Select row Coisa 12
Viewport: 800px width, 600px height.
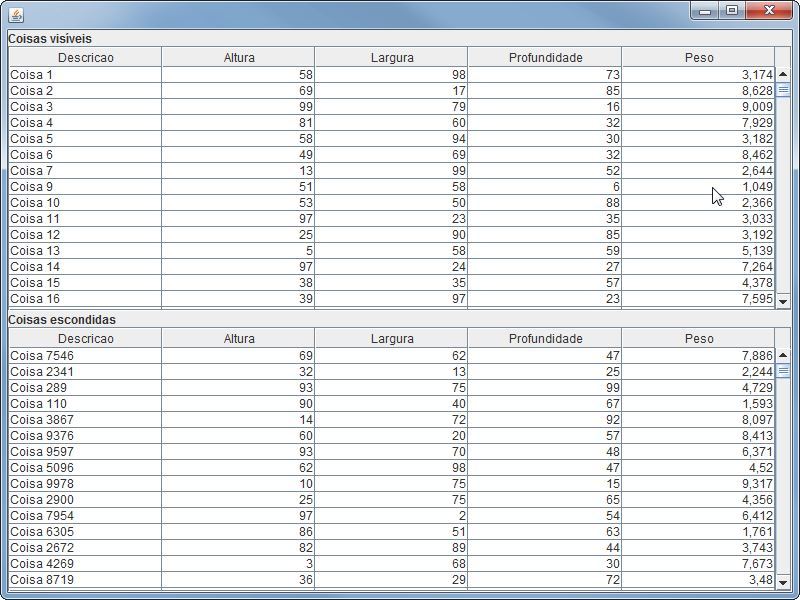coord(392,234)
